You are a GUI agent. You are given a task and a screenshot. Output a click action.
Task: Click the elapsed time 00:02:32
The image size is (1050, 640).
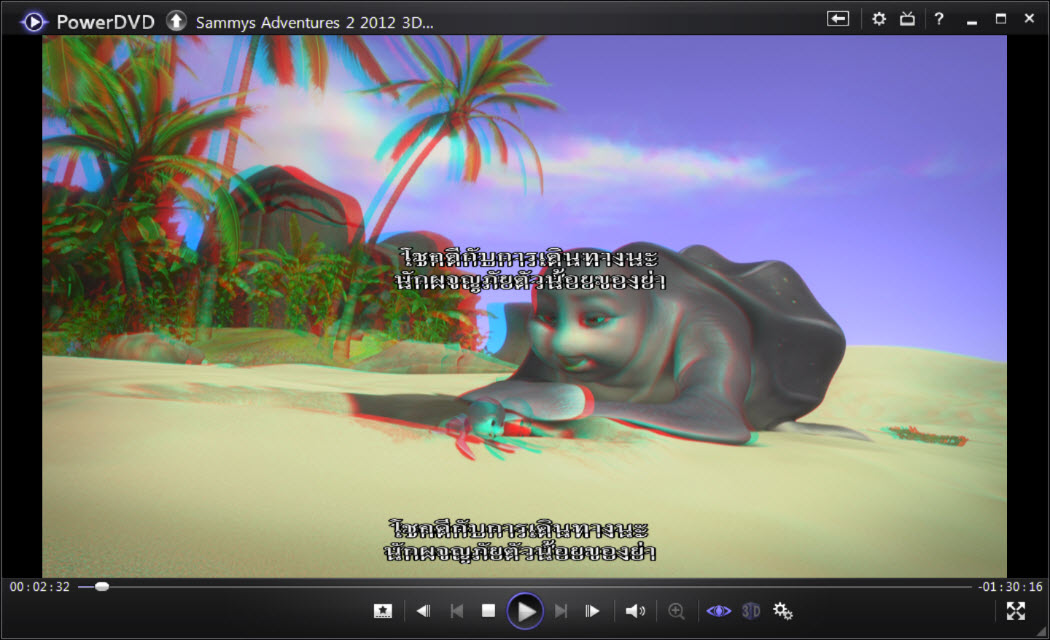40,587
